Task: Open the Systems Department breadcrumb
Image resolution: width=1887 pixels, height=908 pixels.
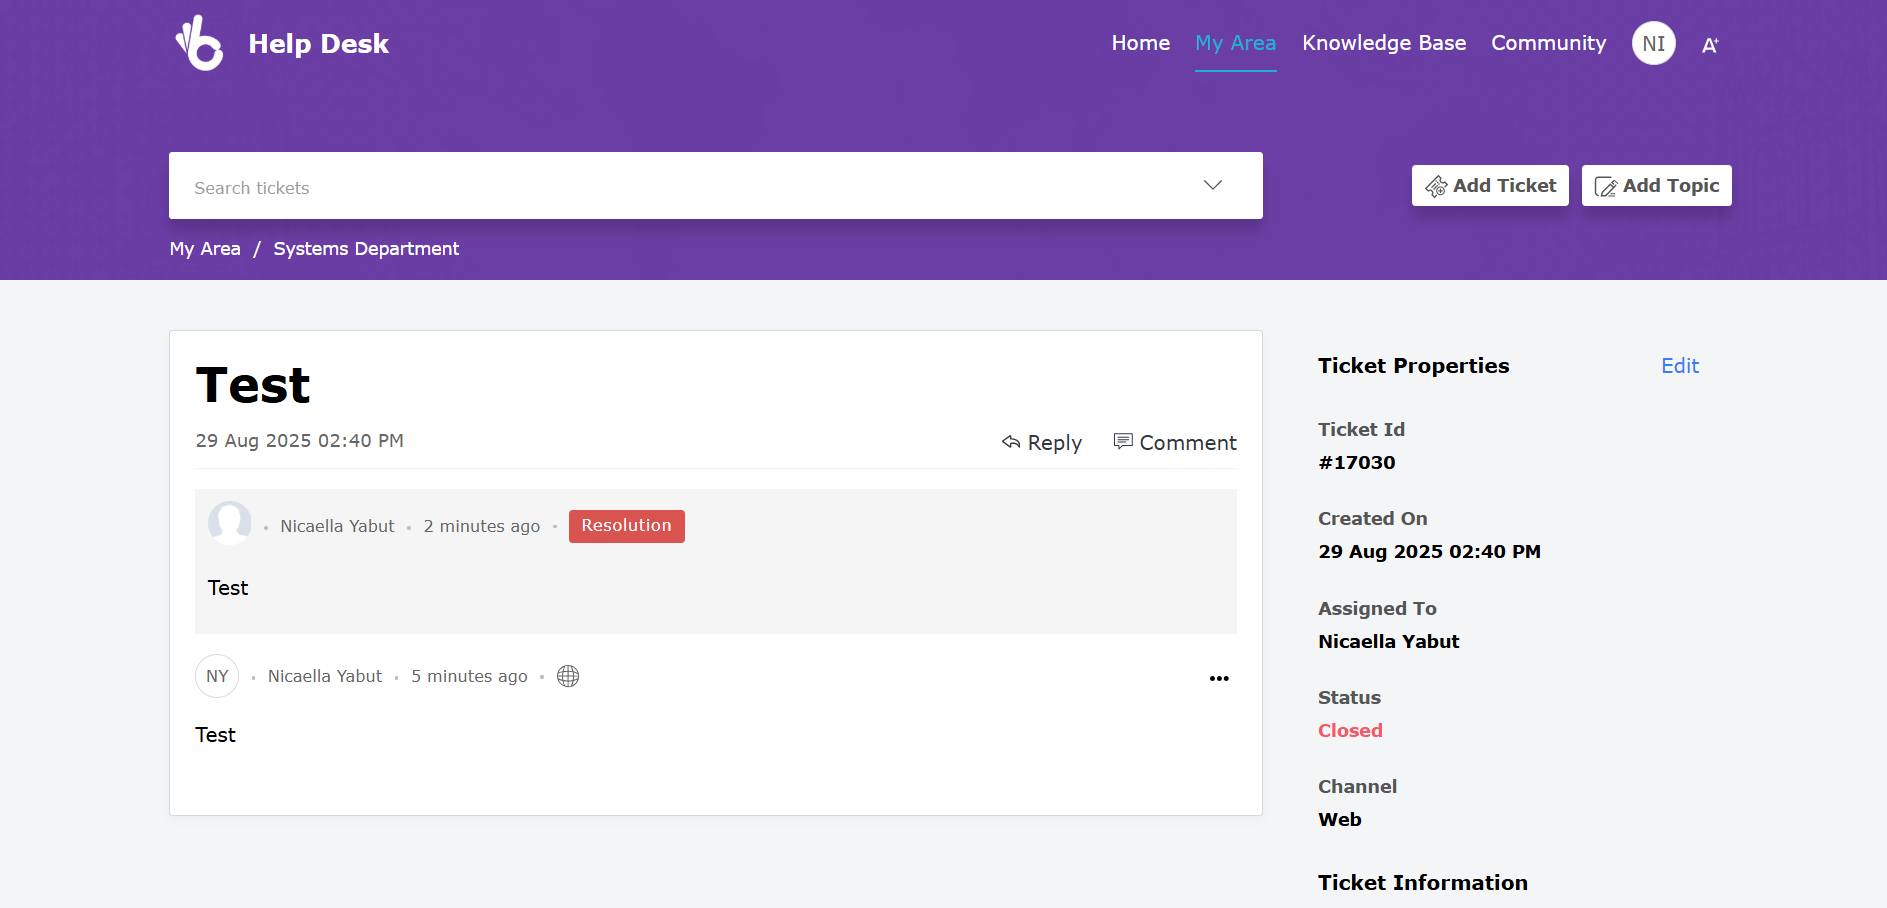Action: [x=366, y=249]
